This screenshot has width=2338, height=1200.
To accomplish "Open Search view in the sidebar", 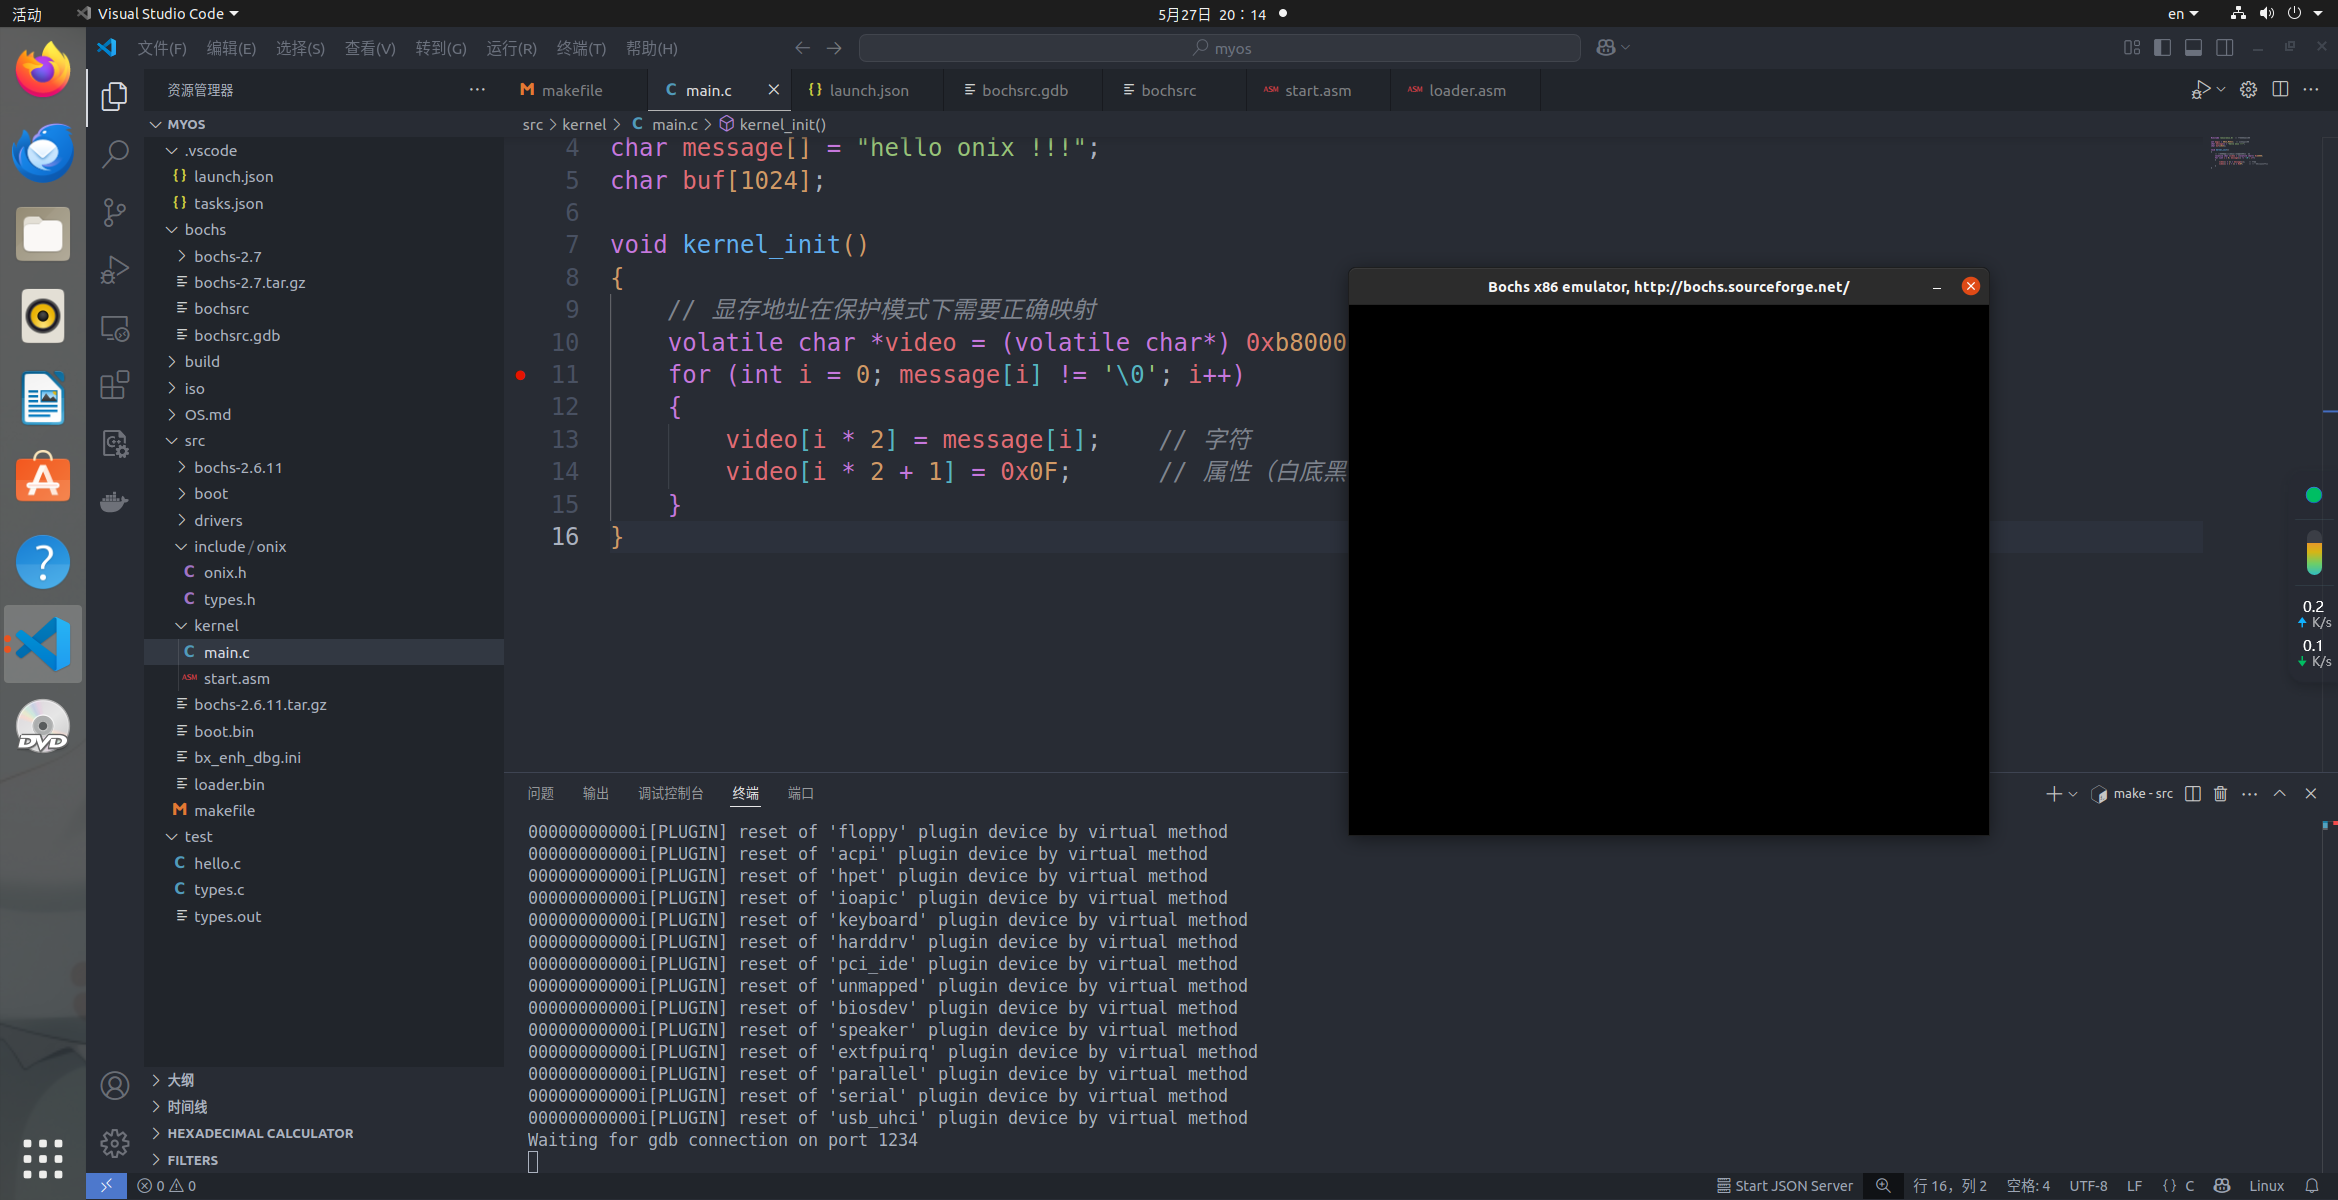I will (x=114, y=155).
